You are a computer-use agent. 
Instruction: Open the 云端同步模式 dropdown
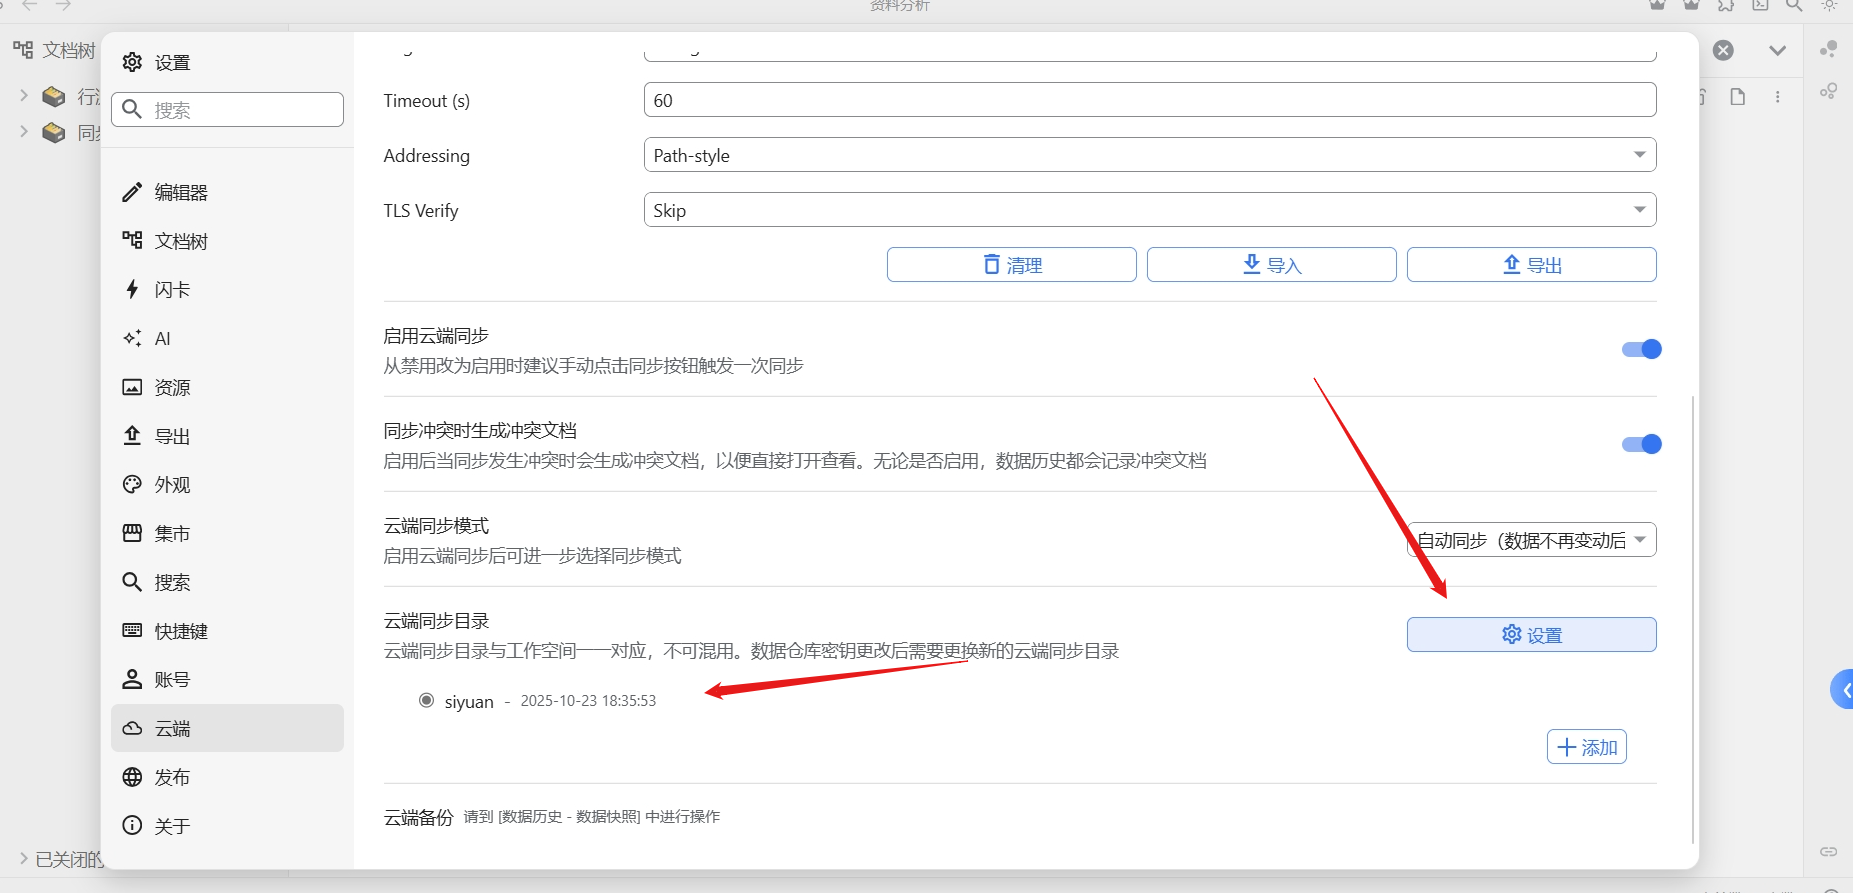1532,540
